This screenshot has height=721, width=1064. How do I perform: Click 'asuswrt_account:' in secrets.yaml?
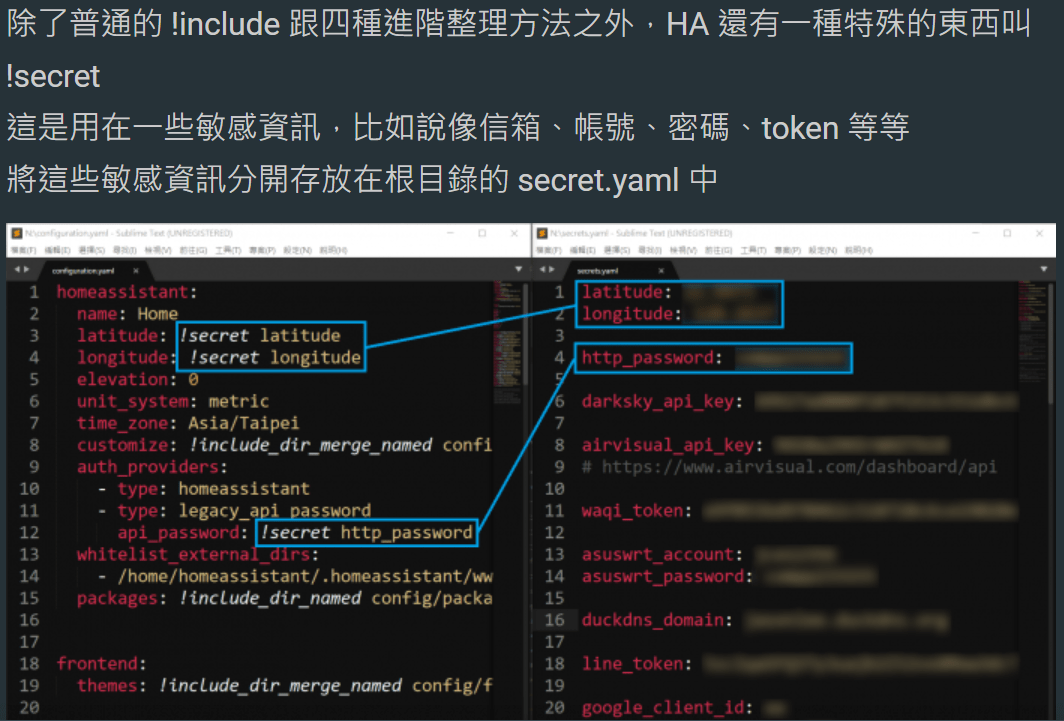click(x=662, y=554)
